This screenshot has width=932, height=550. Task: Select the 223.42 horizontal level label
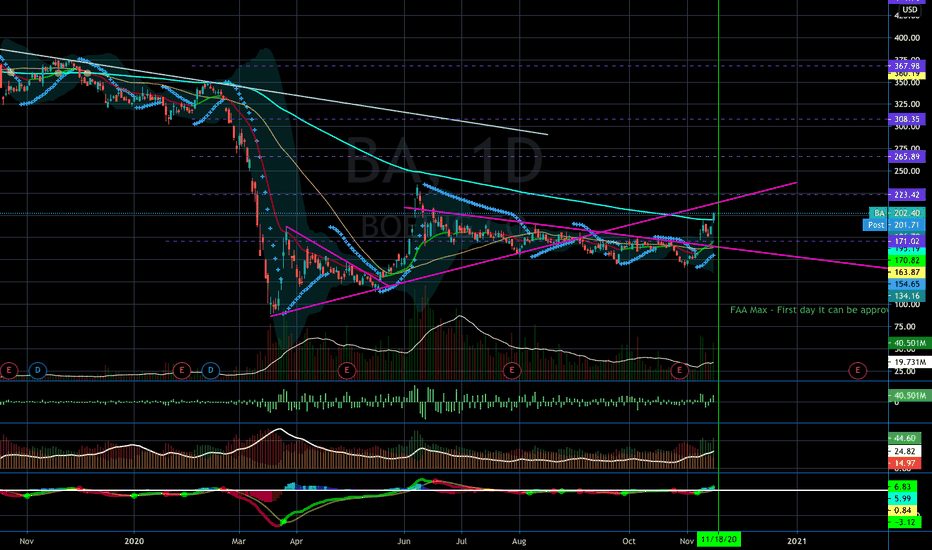point(906,194)
